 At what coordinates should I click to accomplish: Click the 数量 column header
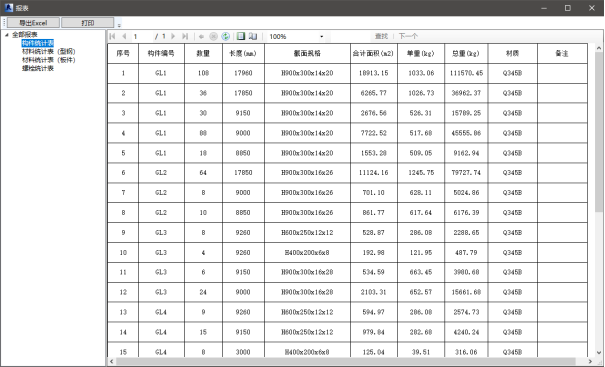[203, 53]
